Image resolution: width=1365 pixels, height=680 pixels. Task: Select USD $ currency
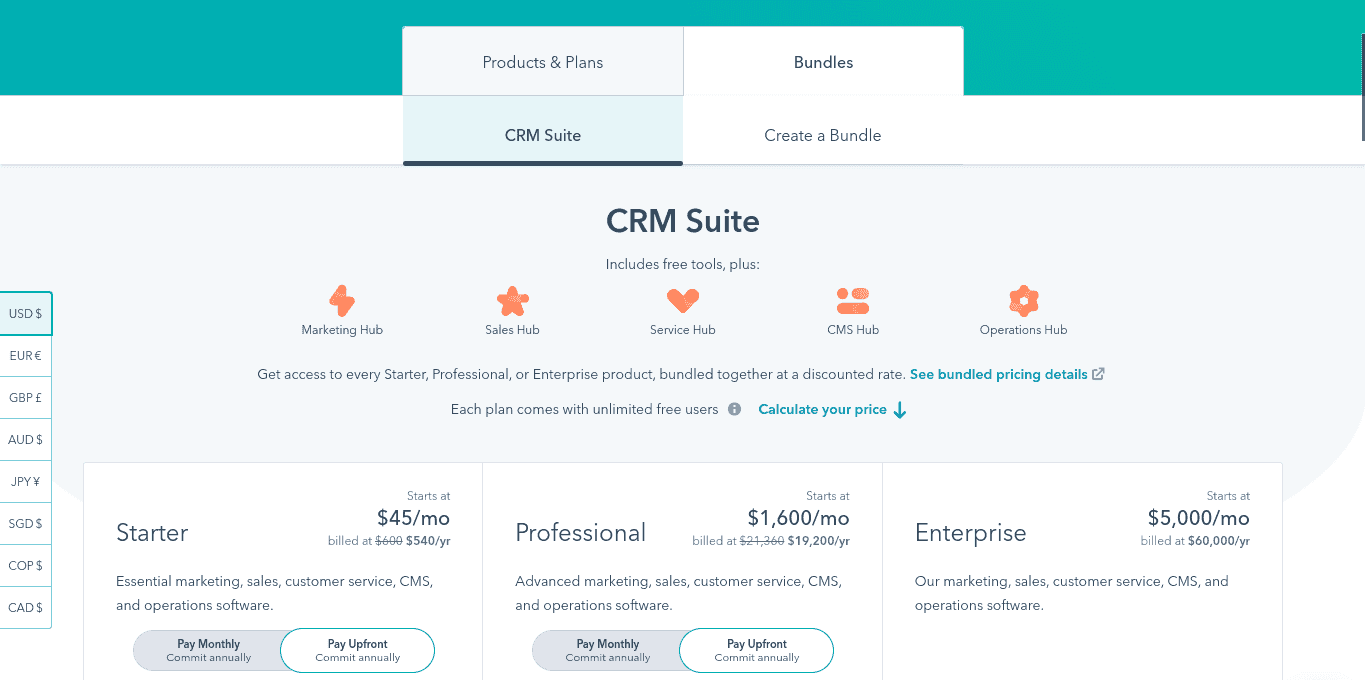pyautogui.click(x=26, y=313)
